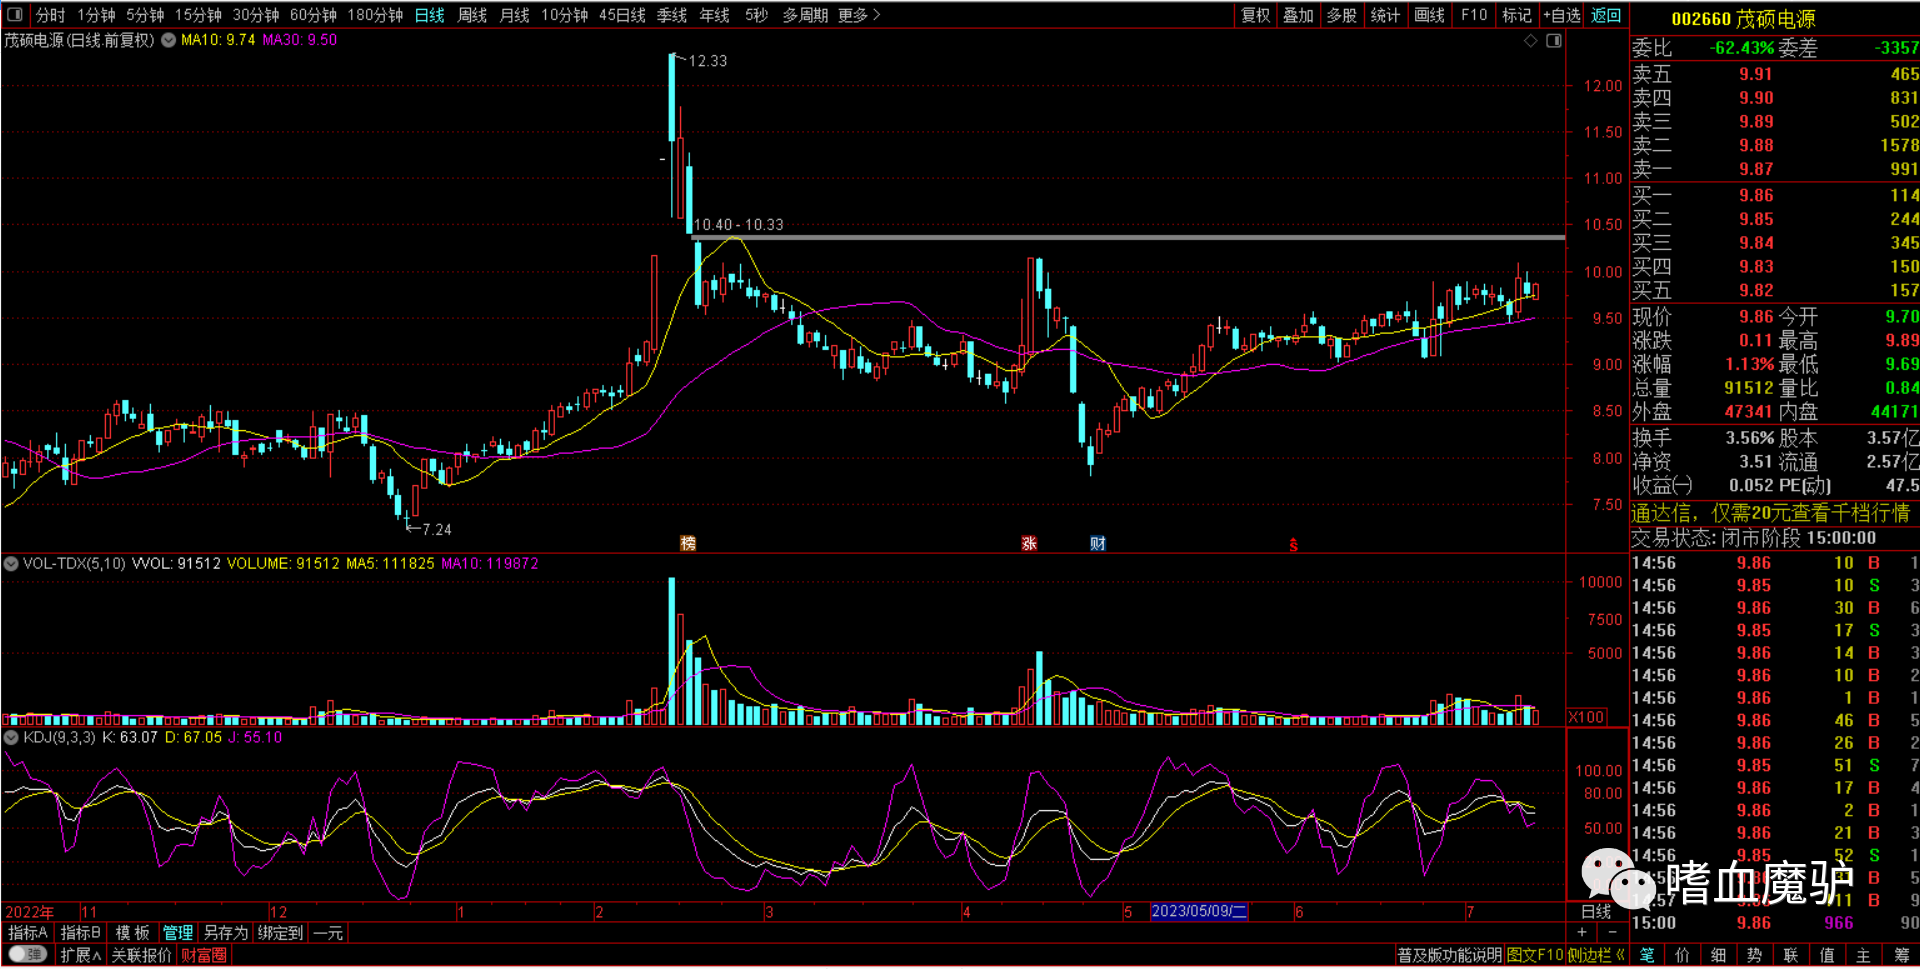Click the 叠加 overlay button
Viewport: 1920px width, 969px height.
[x=1298, y=15]
